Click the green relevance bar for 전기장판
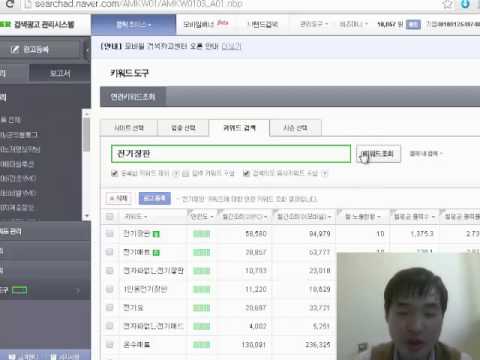Screen dimensions: 480x360 click(202, 234)
